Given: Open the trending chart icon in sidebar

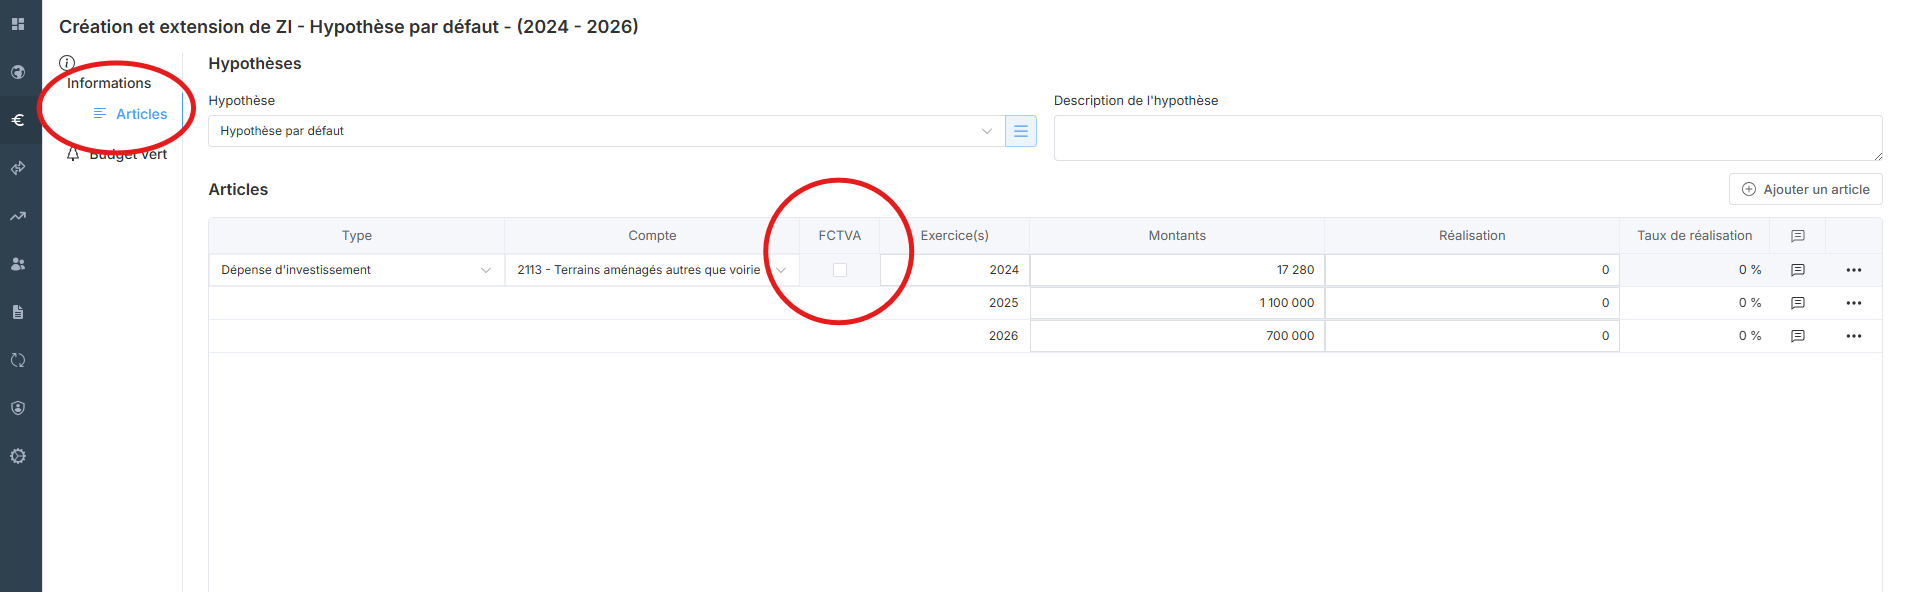Looking at the screenshot, I should (x=18, y=216).
